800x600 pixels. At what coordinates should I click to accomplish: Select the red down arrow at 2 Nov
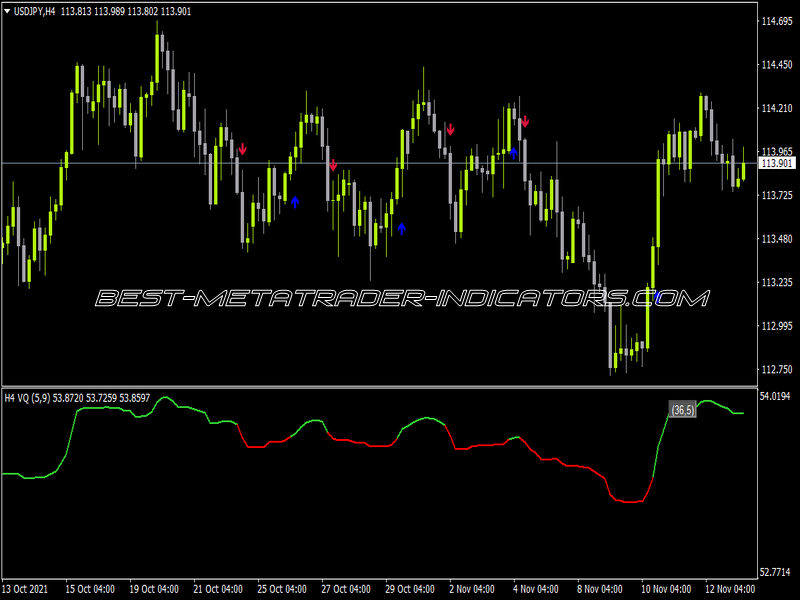(451, 130)
